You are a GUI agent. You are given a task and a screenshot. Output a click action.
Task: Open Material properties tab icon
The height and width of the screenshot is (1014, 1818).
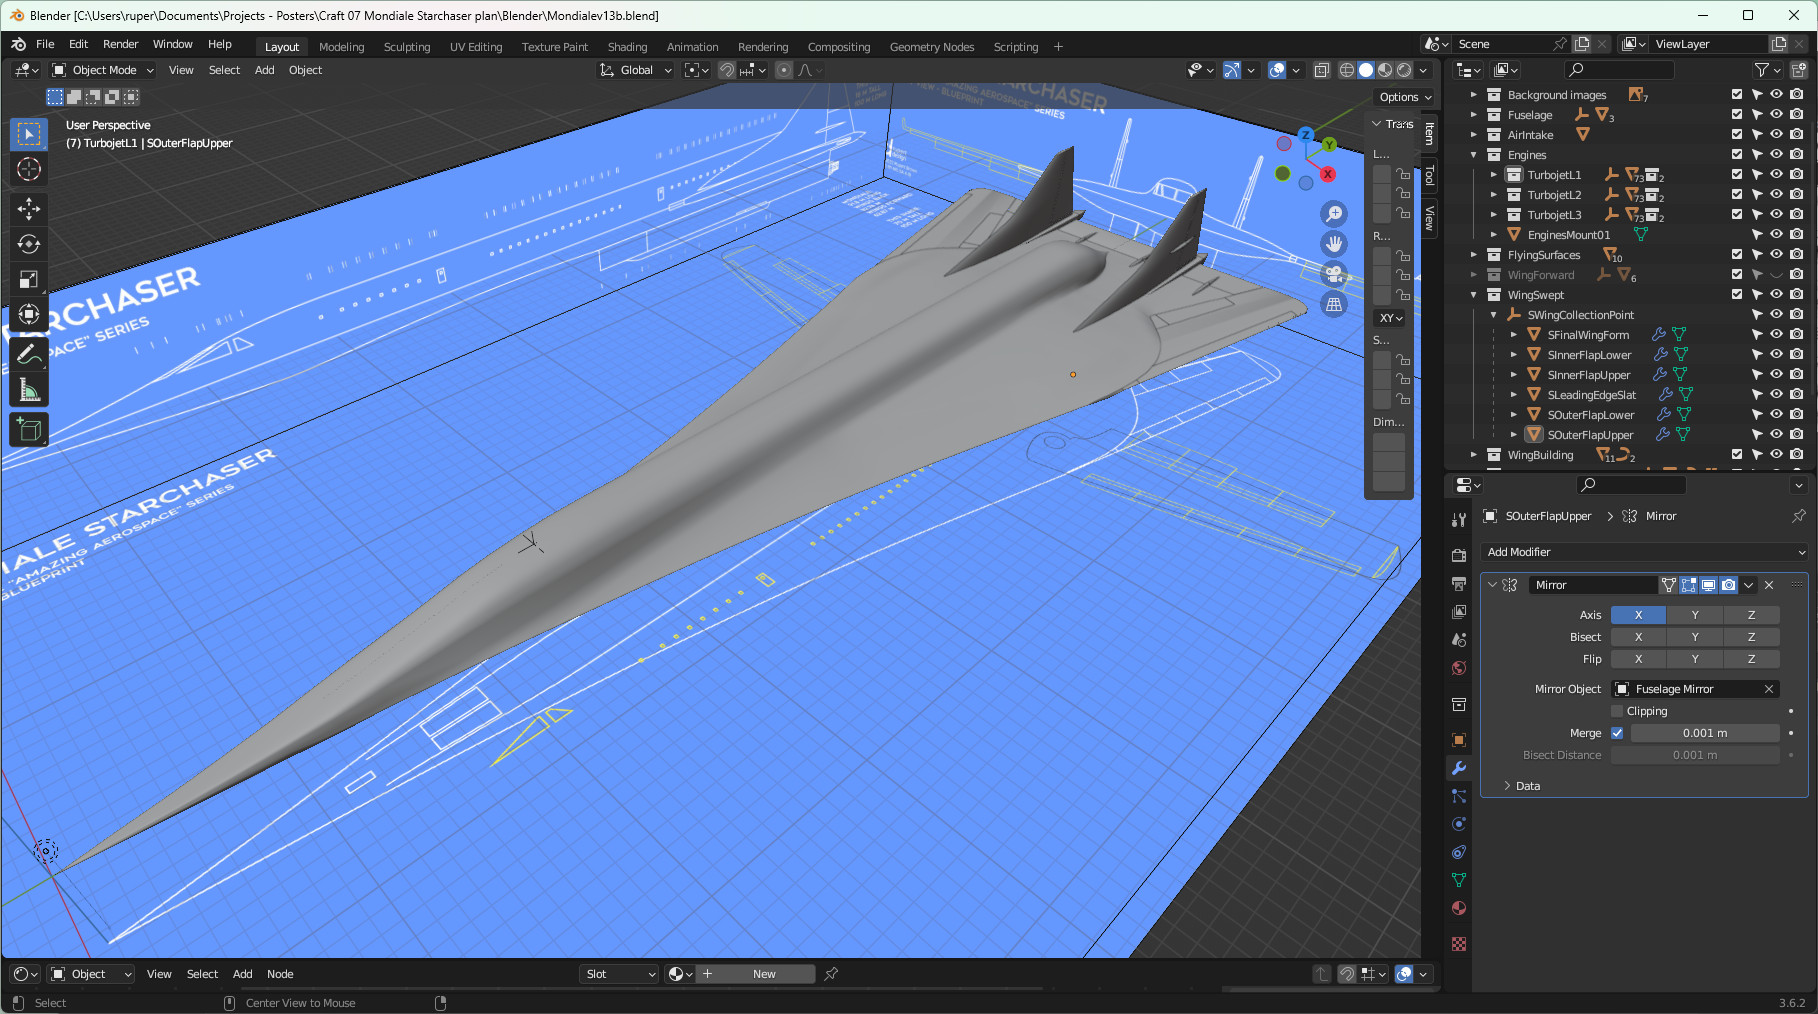(x=1459, y=908)
